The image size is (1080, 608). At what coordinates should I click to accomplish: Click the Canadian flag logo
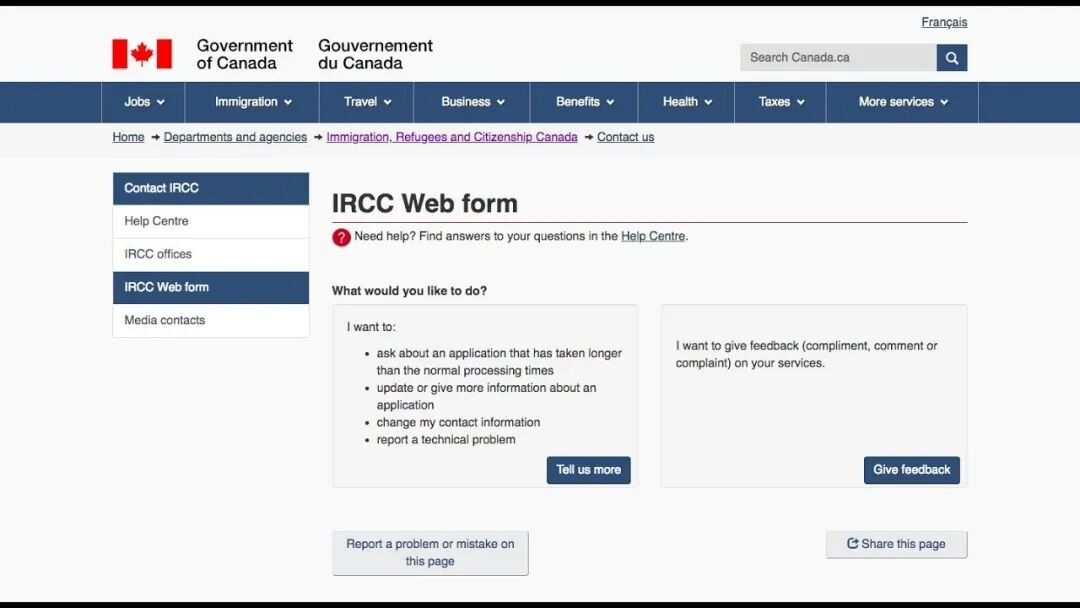pyautogui.click(x=141, y=54)
